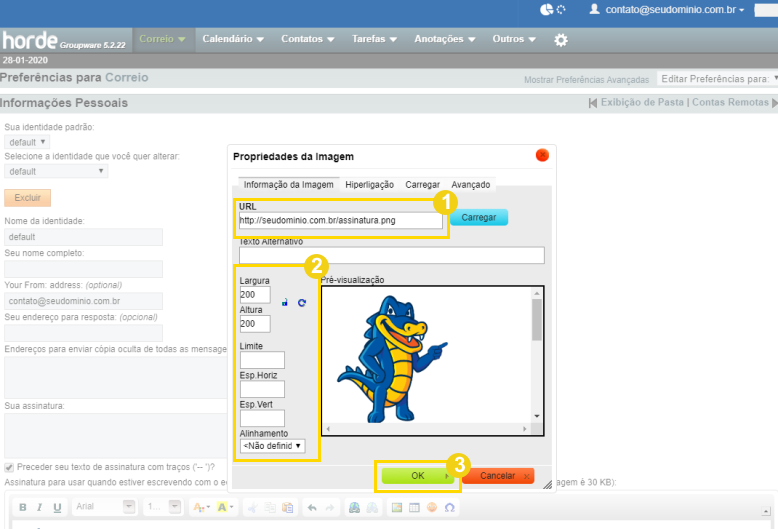Click the insert link globe icon
The height and width of the screenshot is (529, 778).
[354, 507]
